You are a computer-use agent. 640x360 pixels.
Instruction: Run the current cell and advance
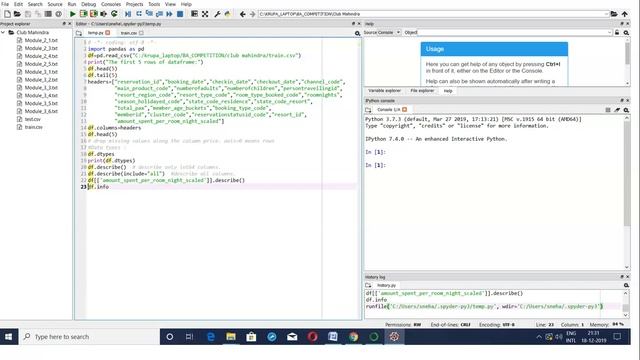click(93, 14)
